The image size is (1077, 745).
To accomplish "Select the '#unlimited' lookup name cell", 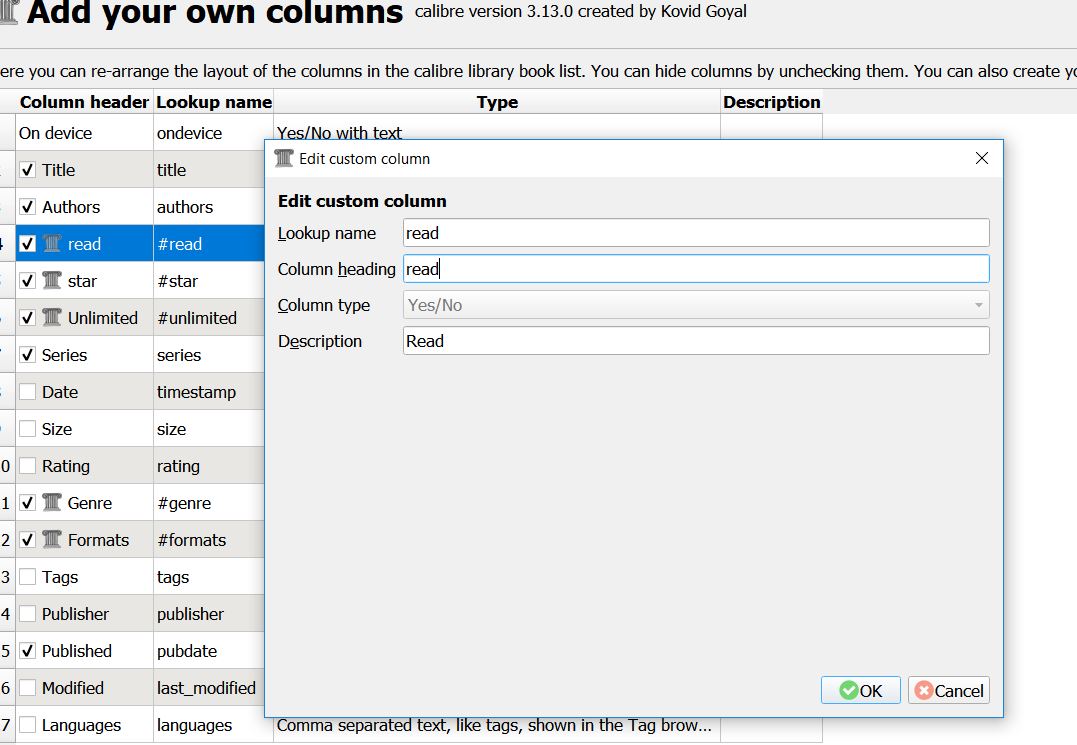I will pos(209,318).
